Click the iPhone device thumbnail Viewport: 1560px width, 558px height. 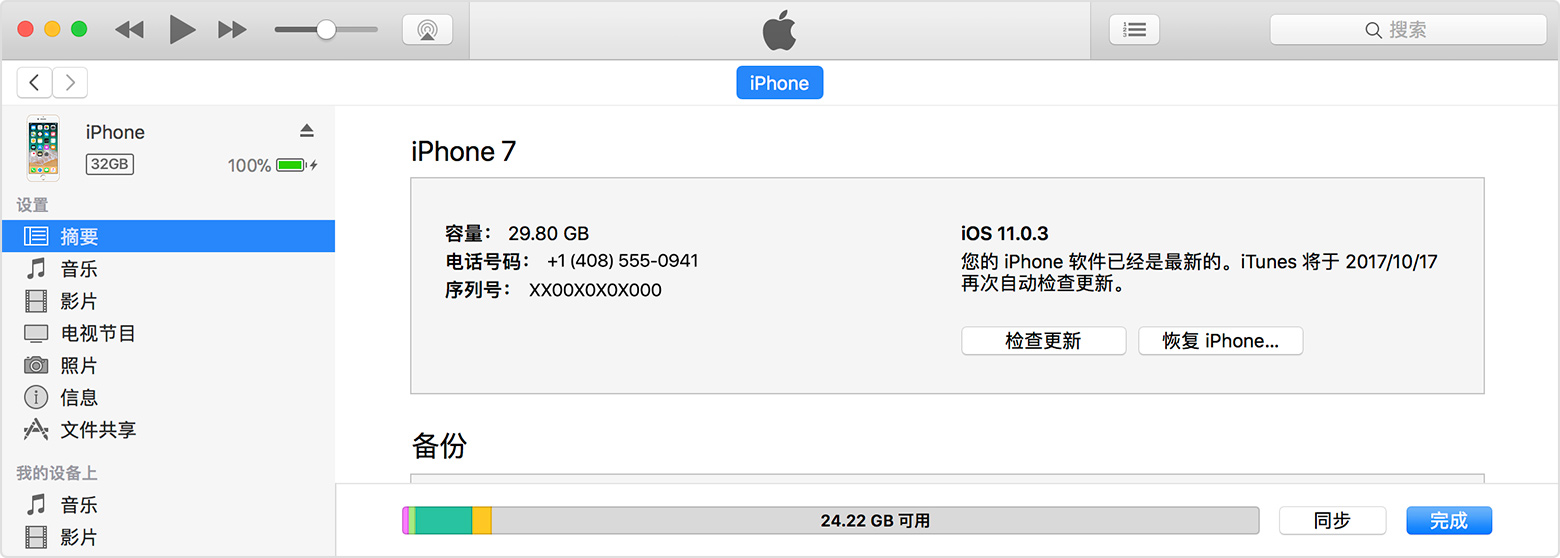[x=43, y=148]
